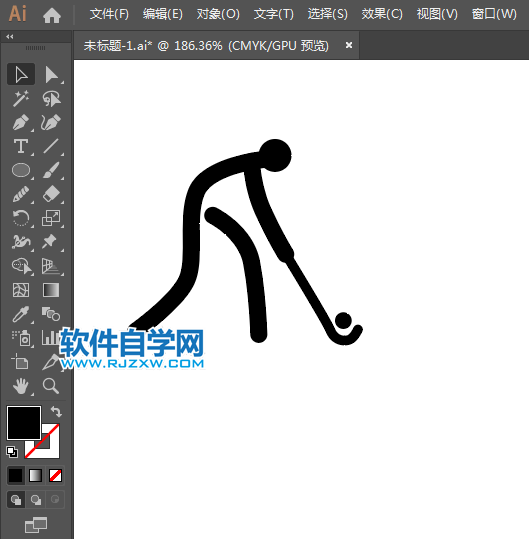Select the Eyedropper tool
529x539 pixels.
pos(21,314)
